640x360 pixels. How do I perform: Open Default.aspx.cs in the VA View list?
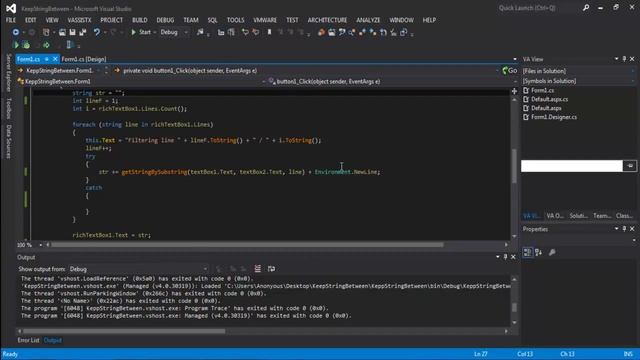(x=549, y=99)
